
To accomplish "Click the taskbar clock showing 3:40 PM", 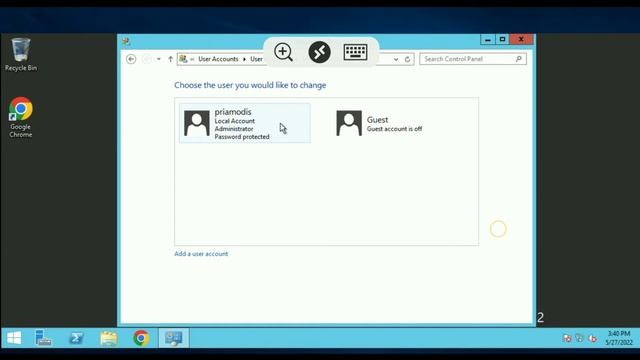I will tap(619, 338).
